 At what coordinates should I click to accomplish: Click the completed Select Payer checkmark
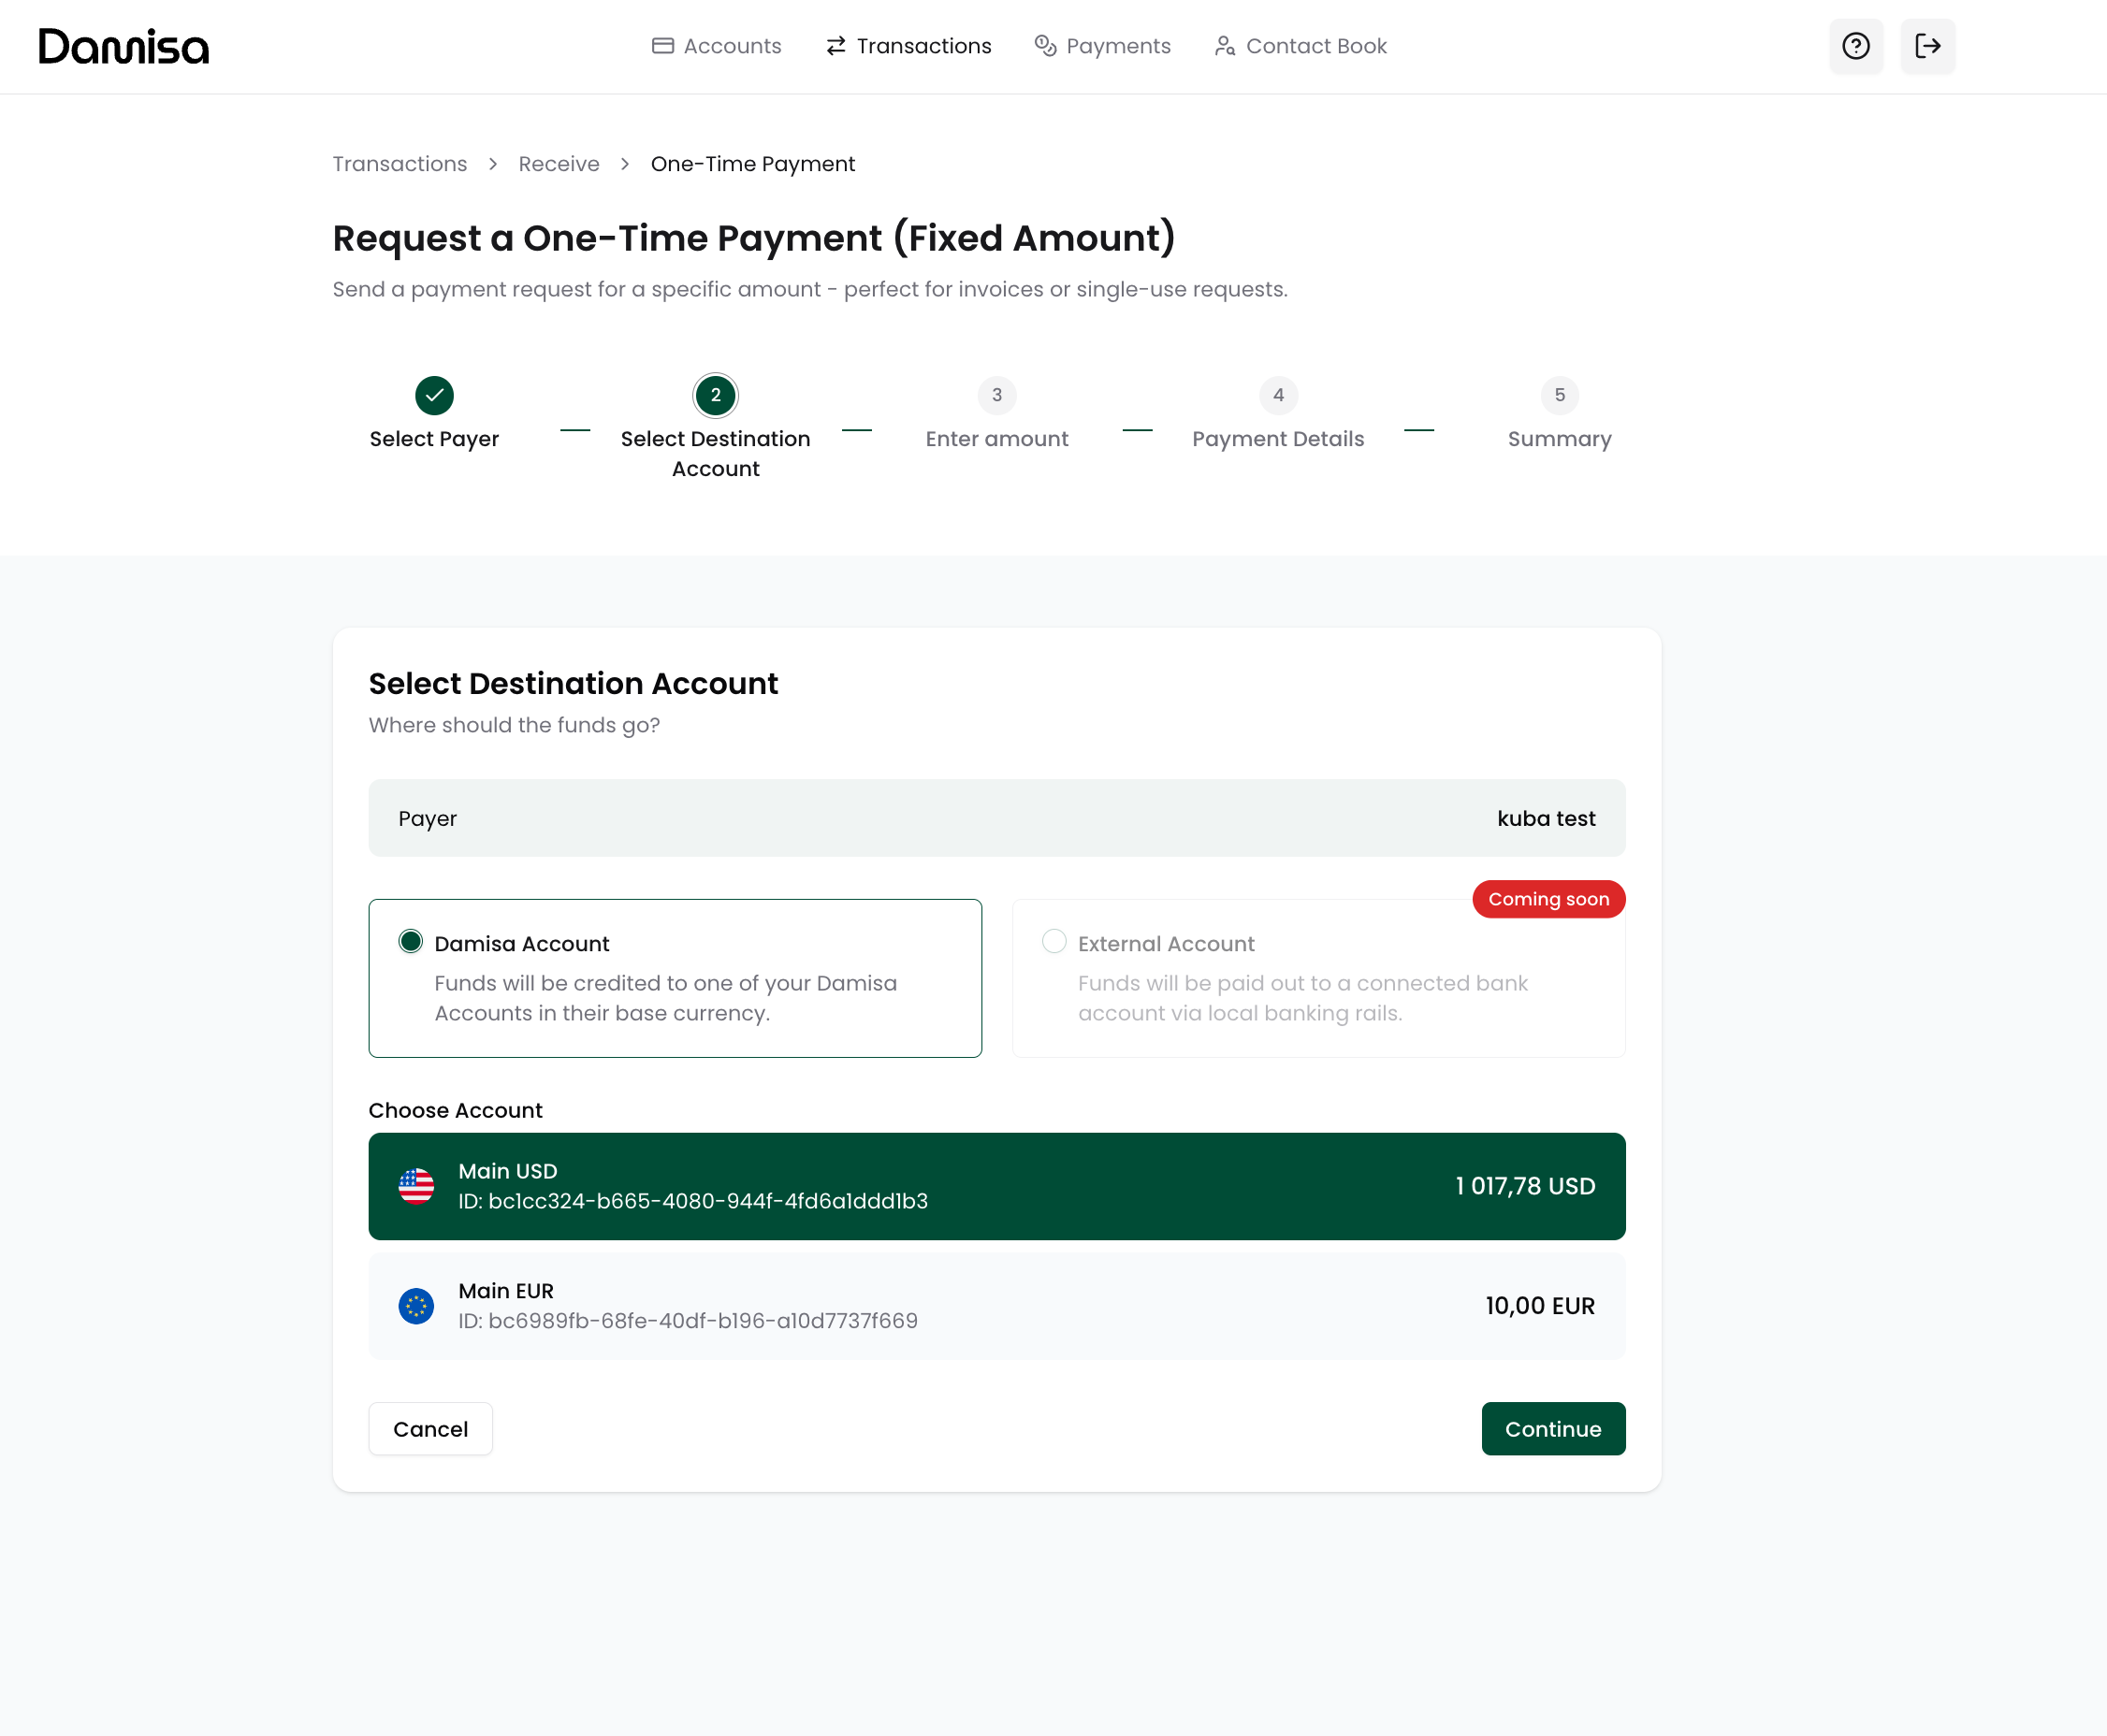point(434,395)
